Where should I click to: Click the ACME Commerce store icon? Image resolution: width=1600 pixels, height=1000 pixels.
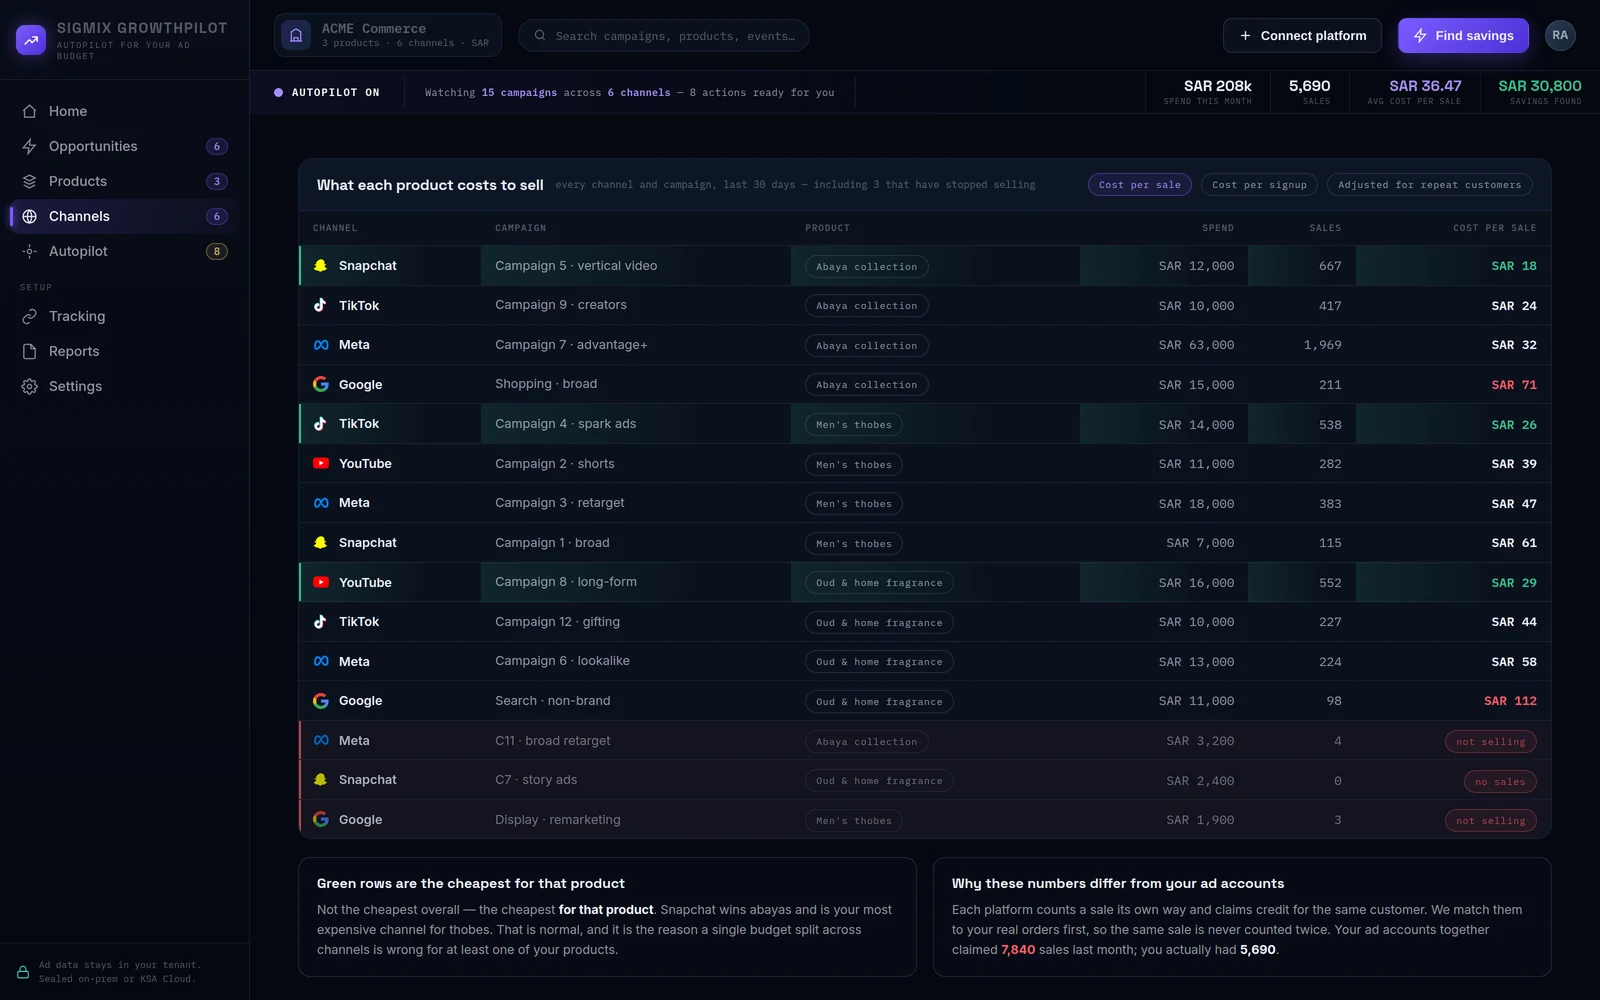296,35
